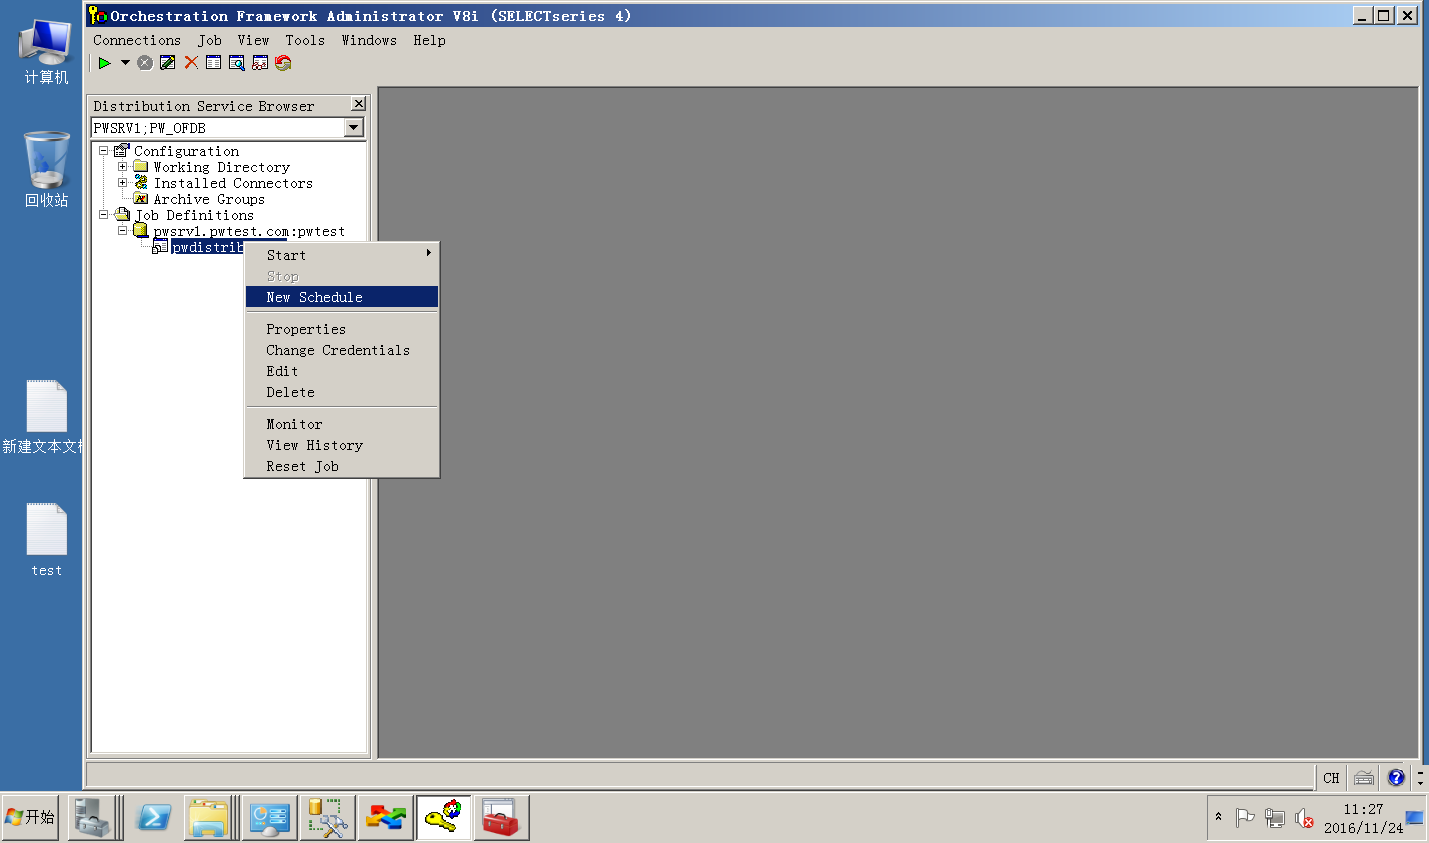
Task: Open the Job menu
Action: 210,40
